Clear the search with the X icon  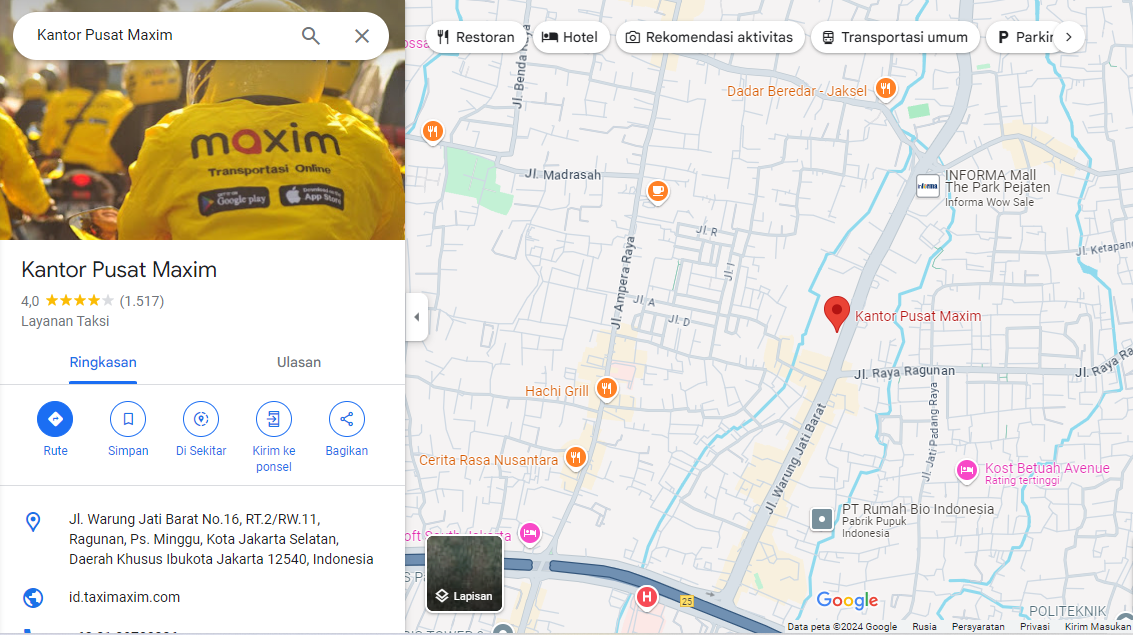[362, 35]
